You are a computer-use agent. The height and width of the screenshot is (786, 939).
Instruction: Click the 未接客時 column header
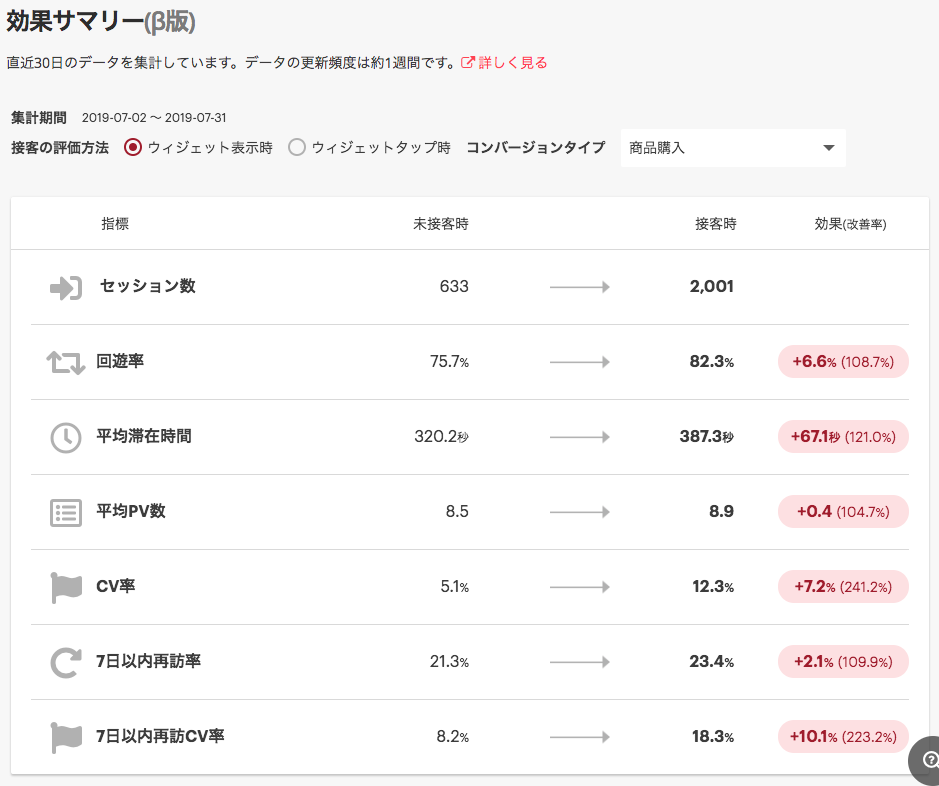(441, 224)
